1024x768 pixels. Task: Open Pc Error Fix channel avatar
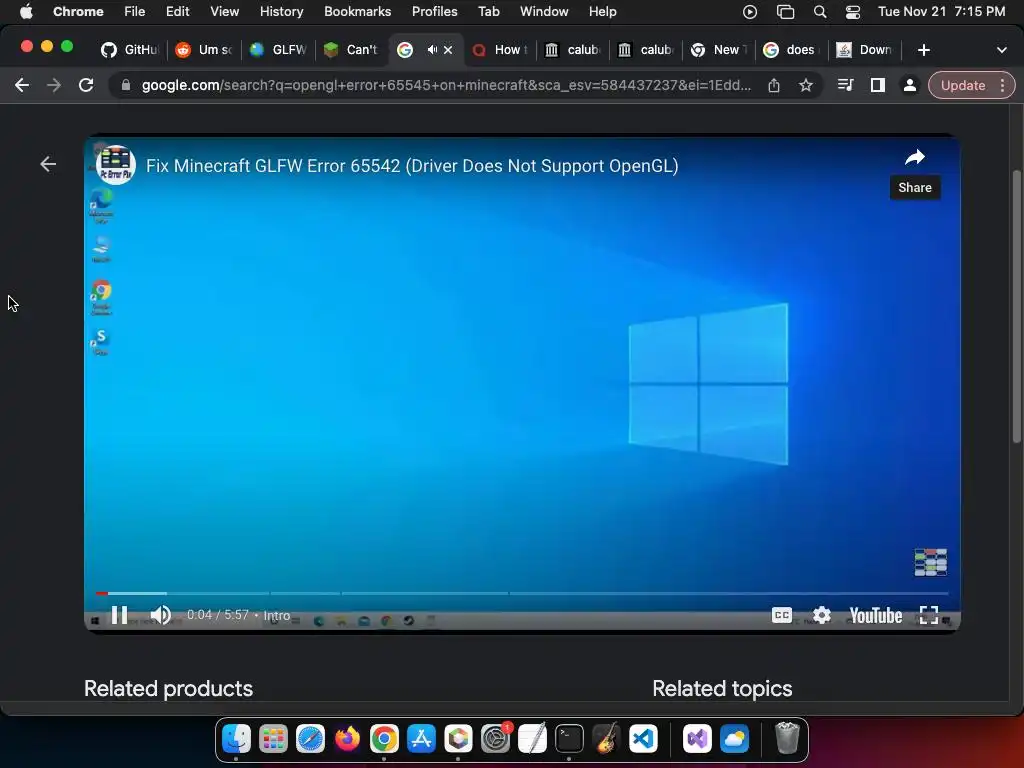click(x=116, y=165)
